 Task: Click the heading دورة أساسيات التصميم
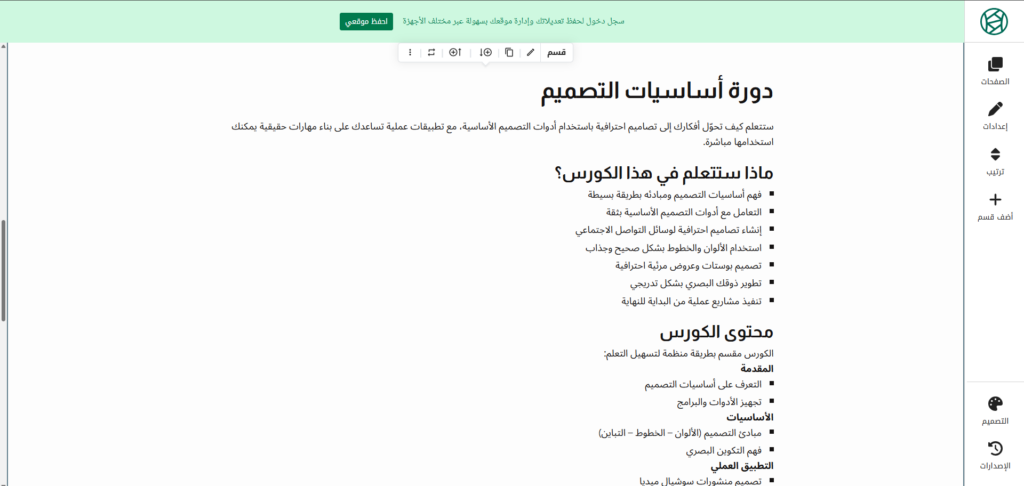click(x=658, y=92)
